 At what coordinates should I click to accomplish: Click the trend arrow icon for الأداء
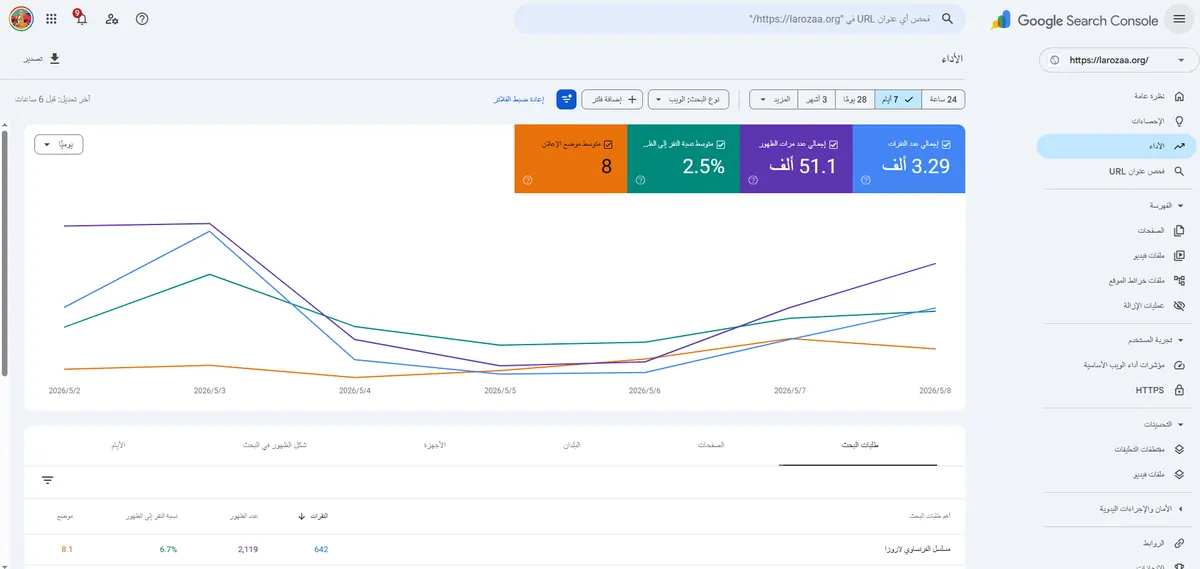[1179, 146]
